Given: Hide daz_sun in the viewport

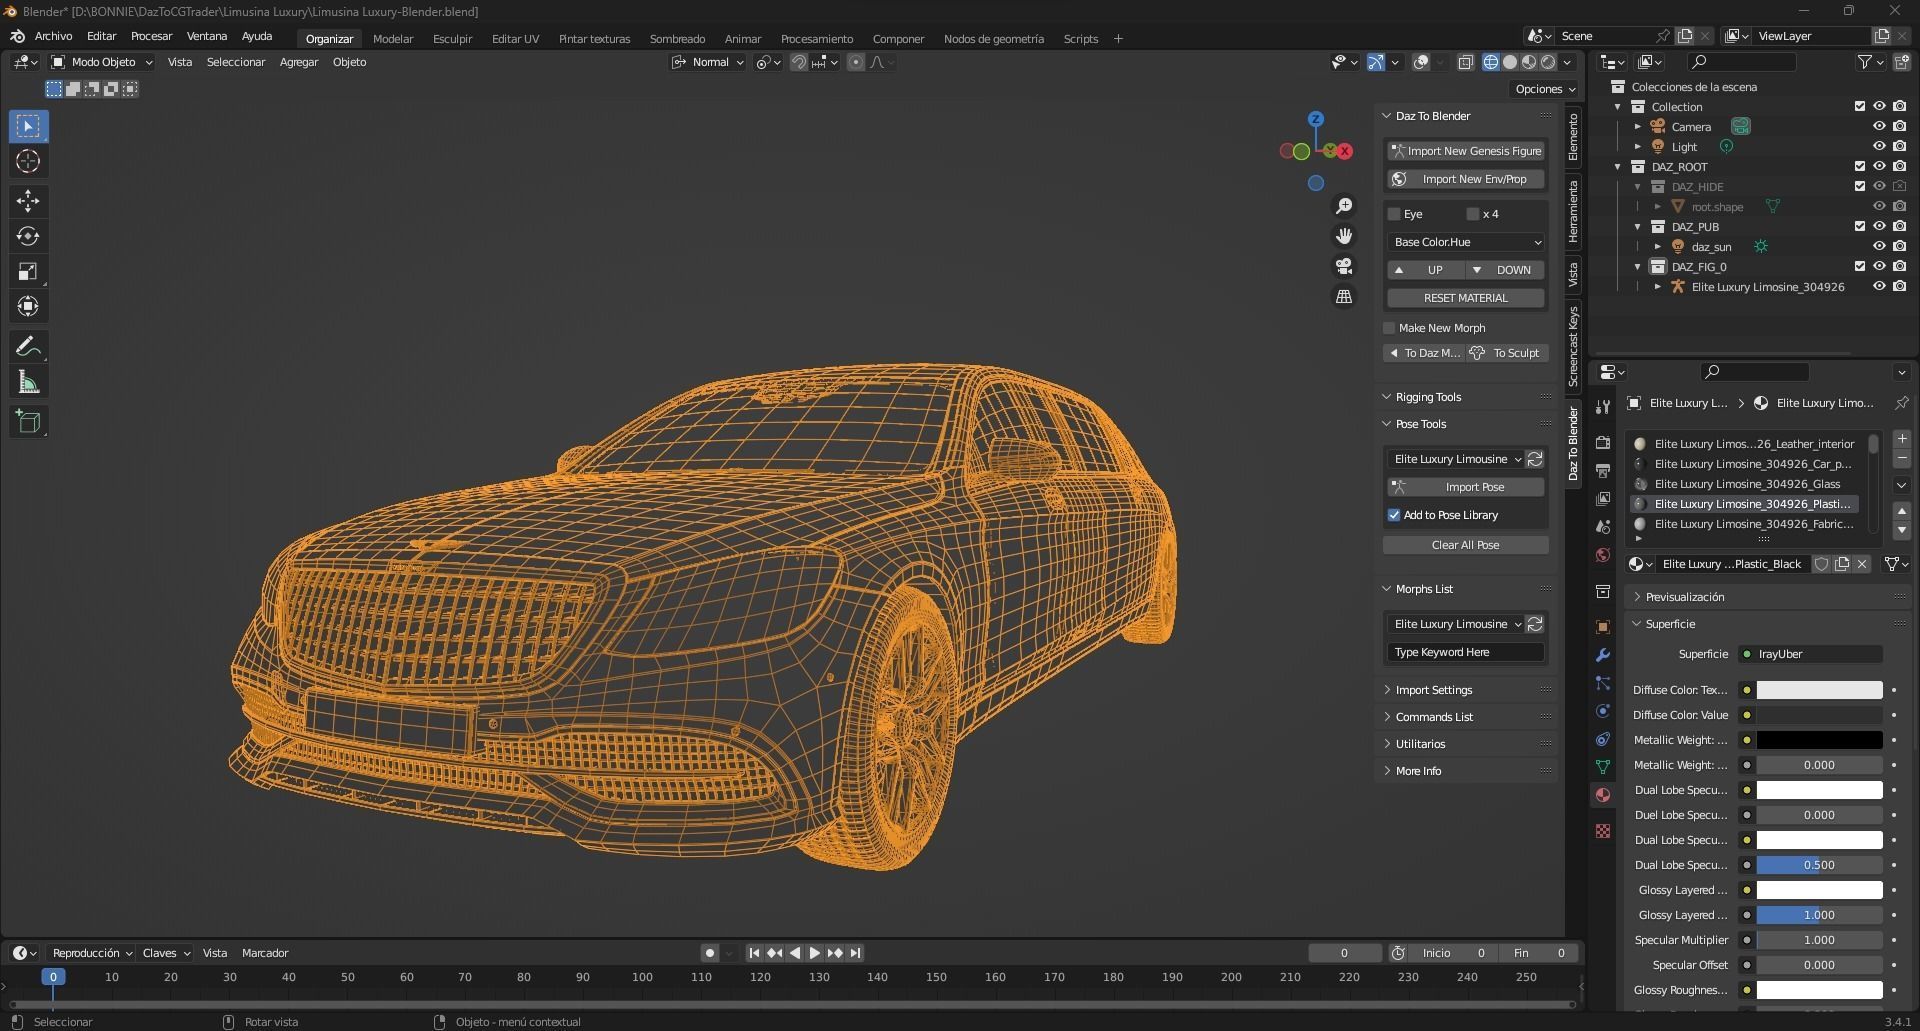Looking at the screenshot, I should (x=1879, y=247).
